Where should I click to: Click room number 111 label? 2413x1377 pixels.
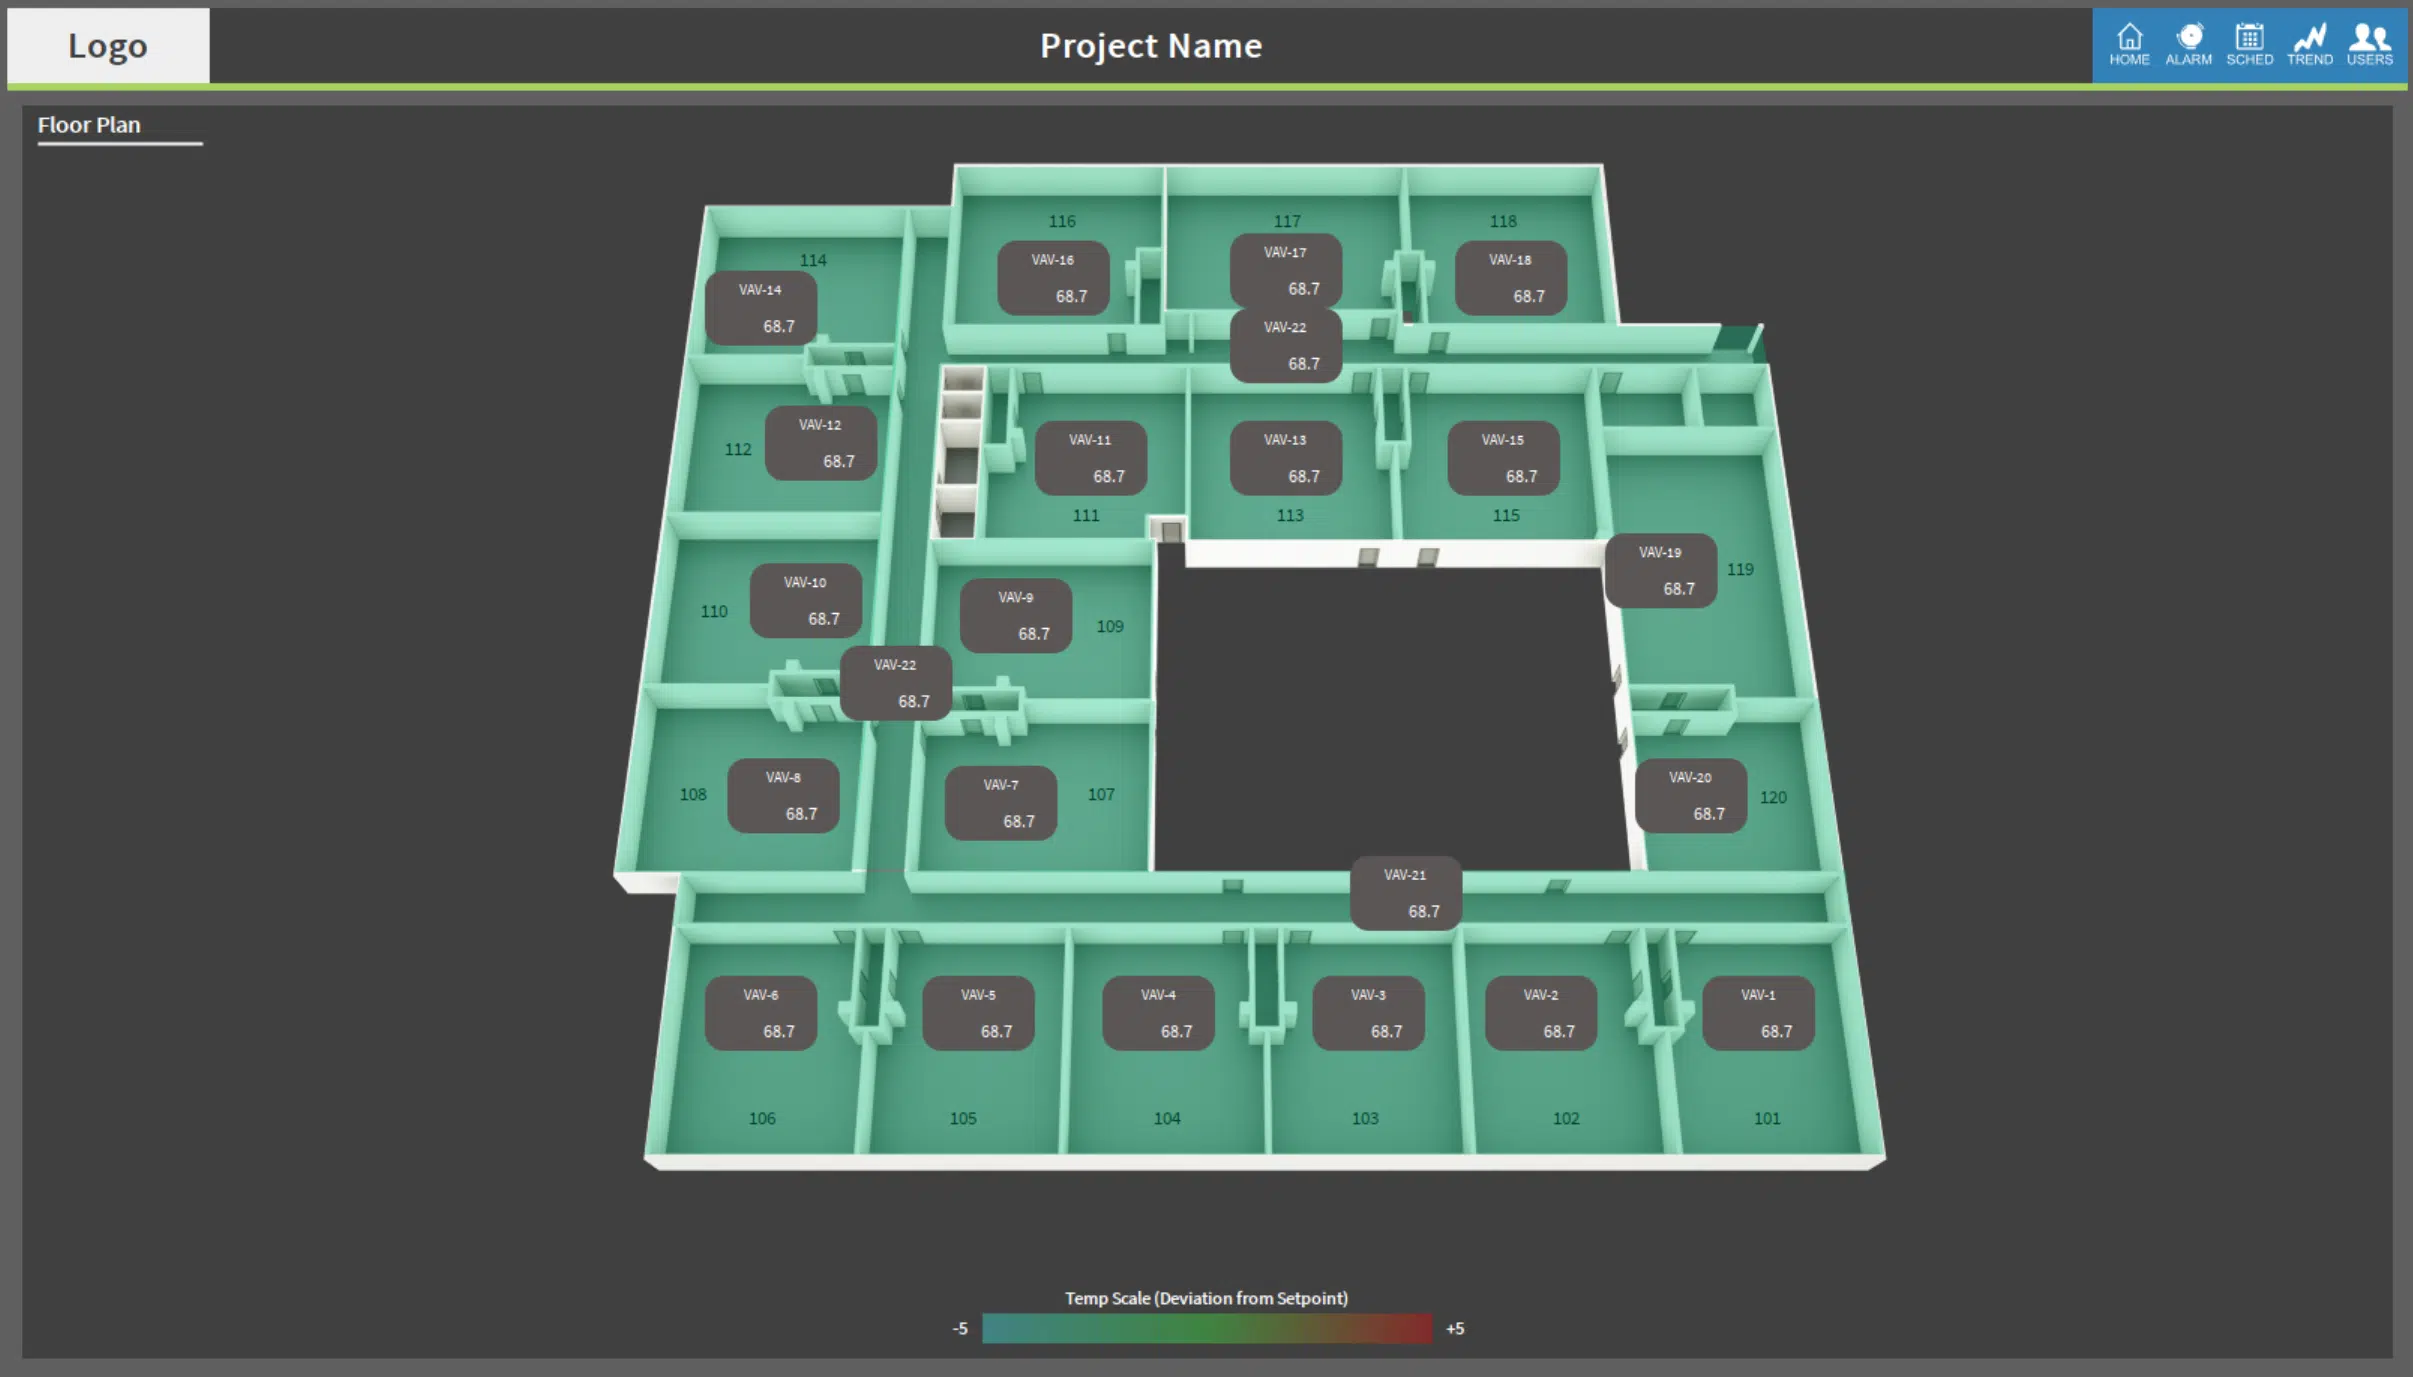tap(1086, 515)
